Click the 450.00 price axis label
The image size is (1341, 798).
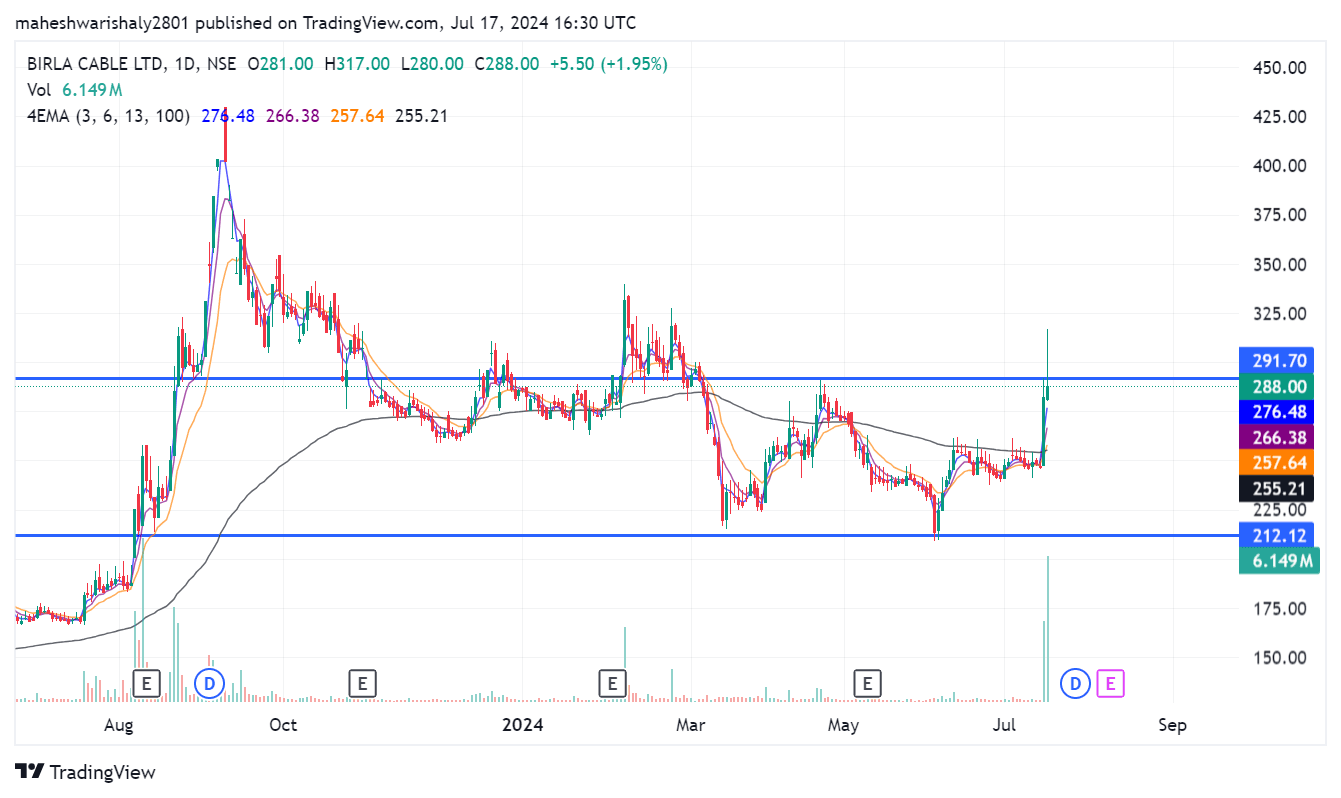1279,68
